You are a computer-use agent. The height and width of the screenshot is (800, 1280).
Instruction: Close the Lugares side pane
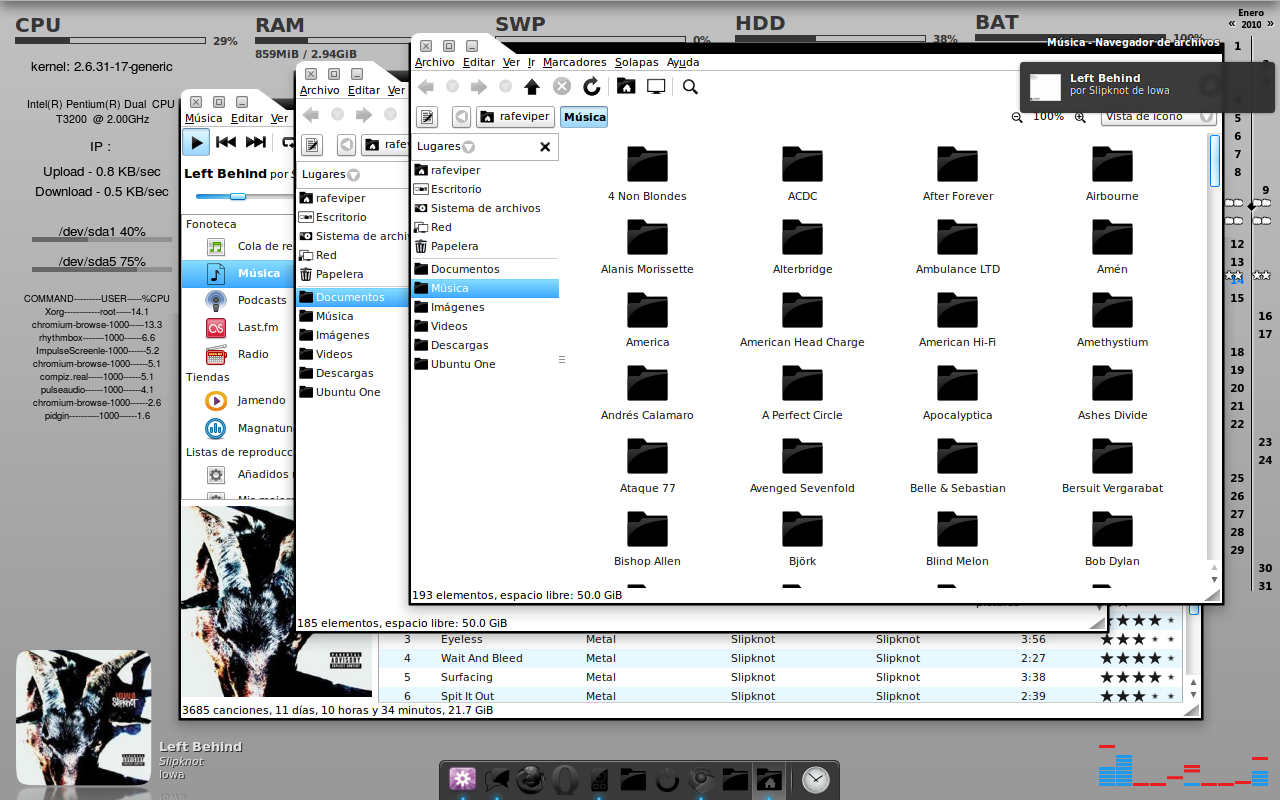pos(545,147)
